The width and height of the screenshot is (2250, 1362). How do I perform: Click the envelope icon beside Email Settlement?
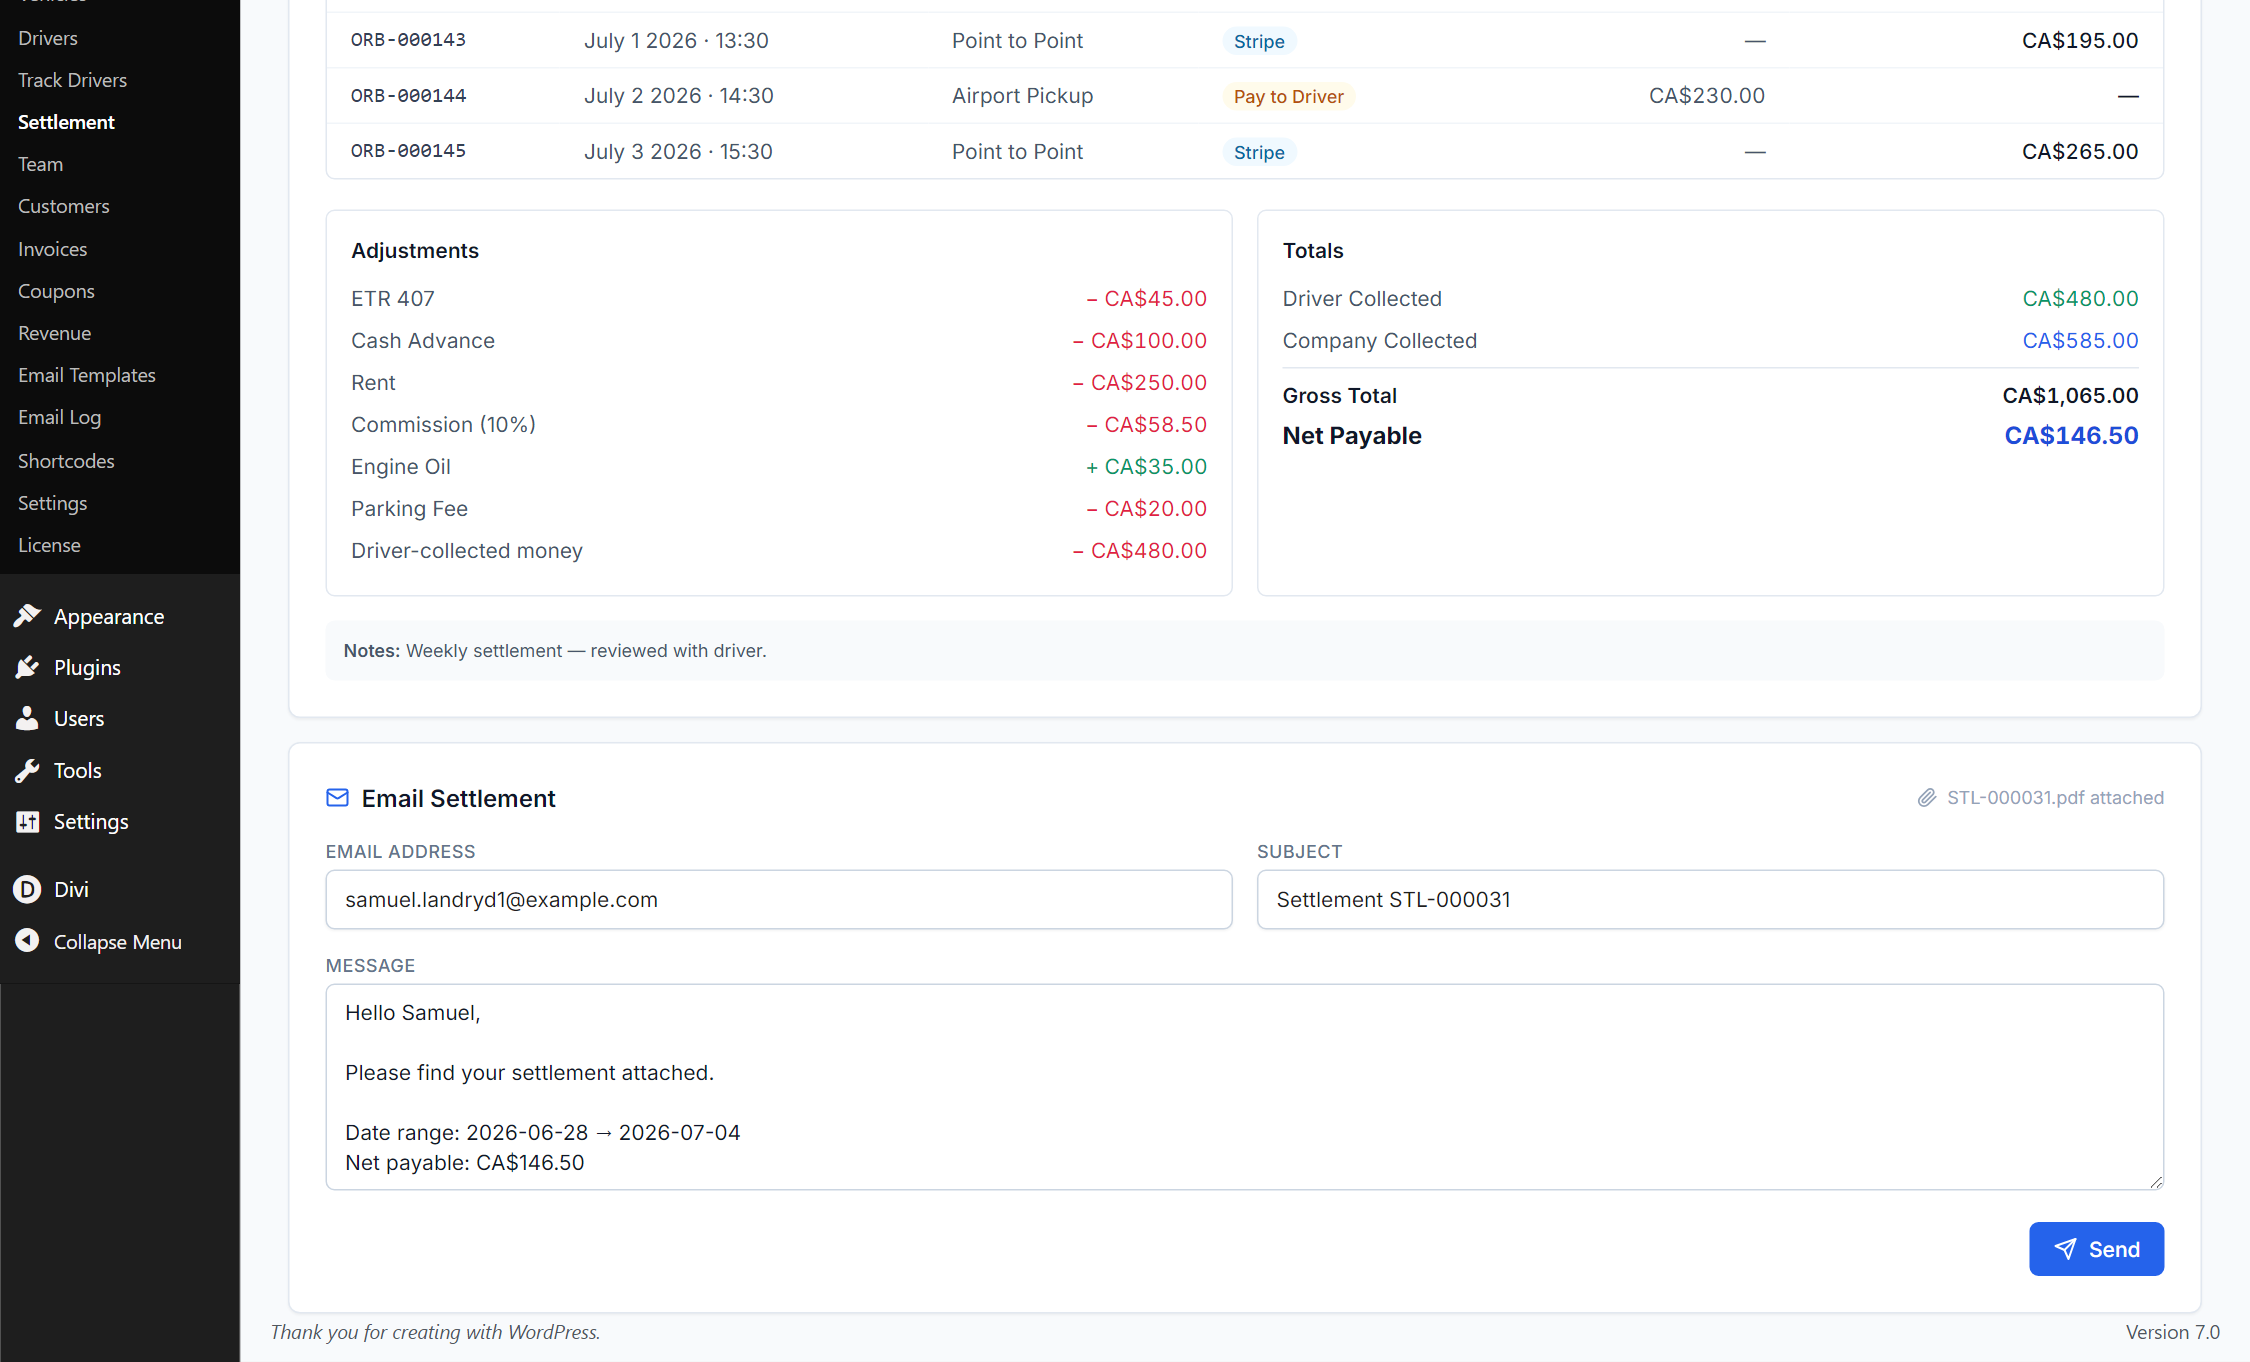[338, 798]
